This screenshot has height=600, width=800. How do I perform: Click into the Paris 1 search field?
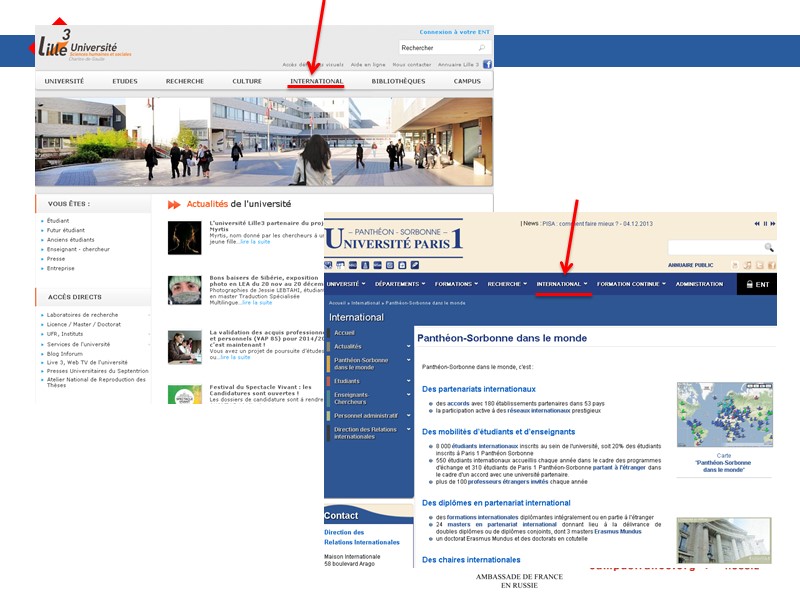tap(715, 247)
